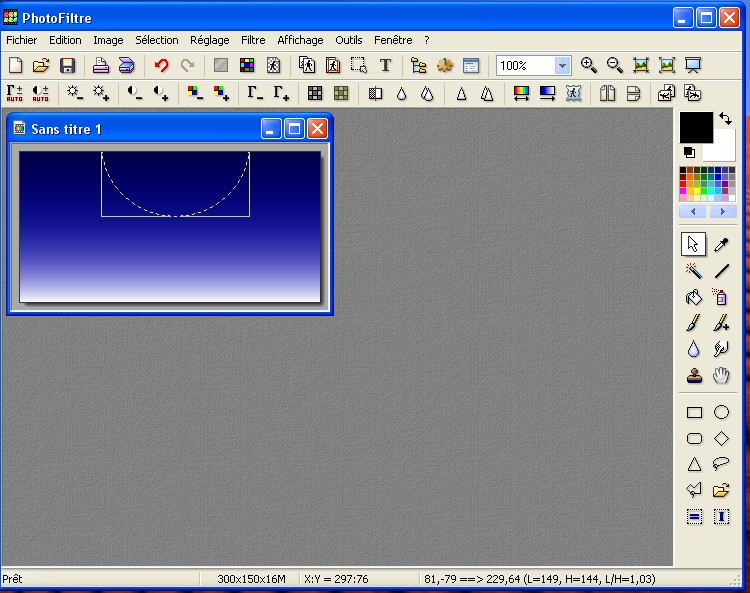
Task: Increase saturation with colored squares plus icon
Action: click(x=221, y=93)
